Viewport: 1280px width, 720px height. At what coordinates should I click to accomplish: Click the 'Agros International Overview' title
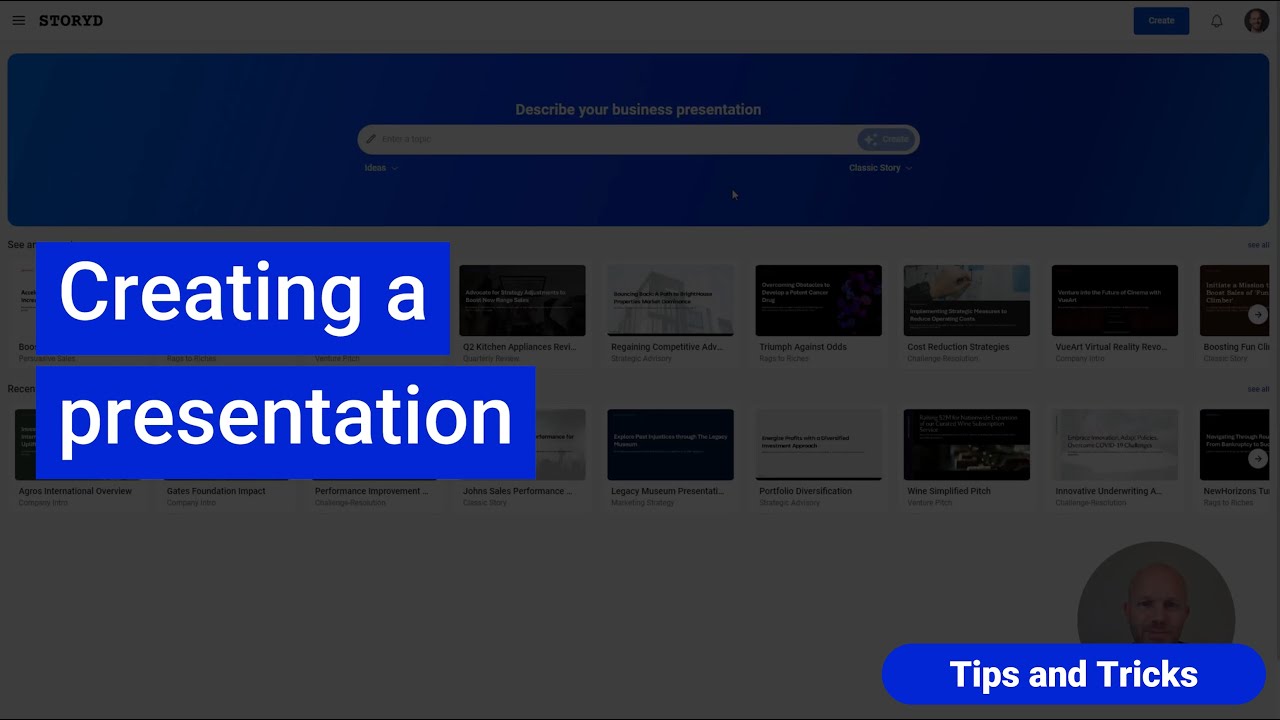click(75, 491)
